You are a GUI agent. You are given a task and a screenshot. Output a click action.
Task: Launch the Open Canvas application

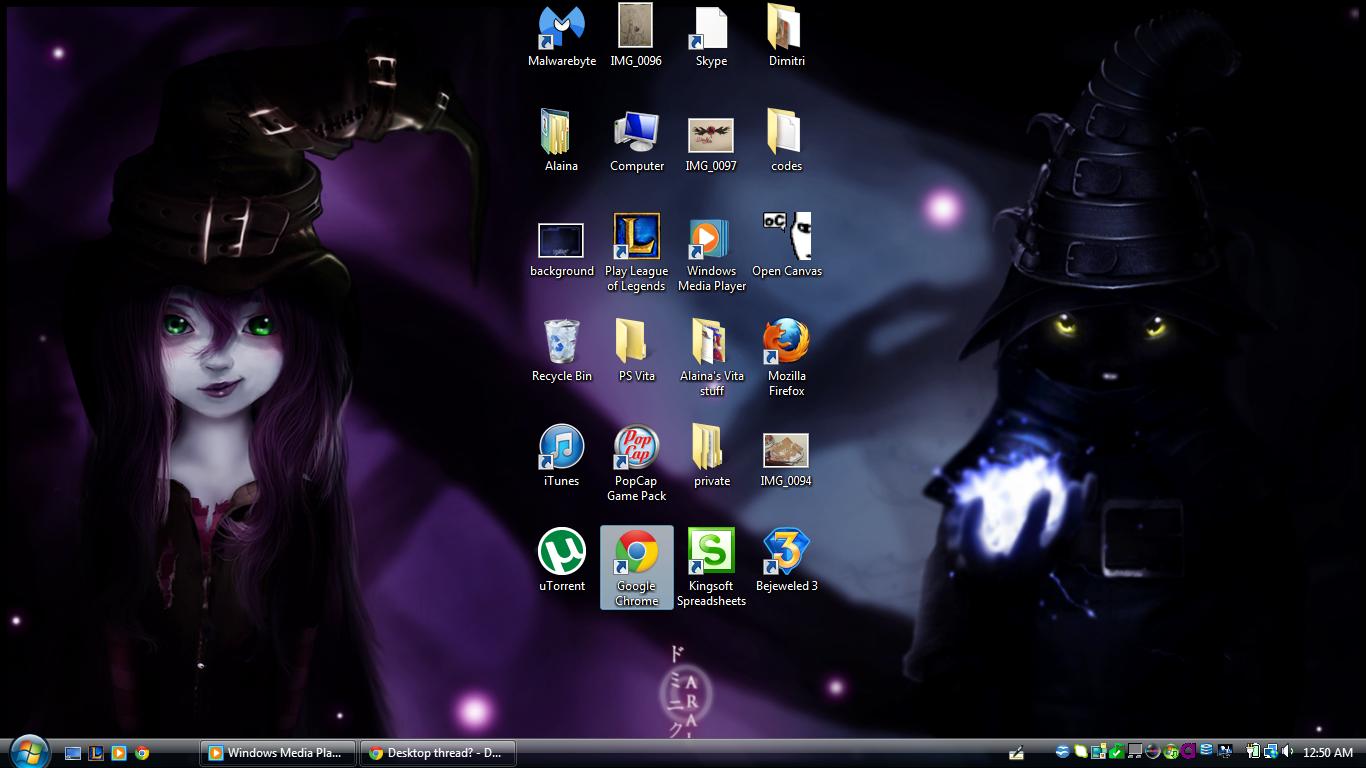(x=787, y=246)
